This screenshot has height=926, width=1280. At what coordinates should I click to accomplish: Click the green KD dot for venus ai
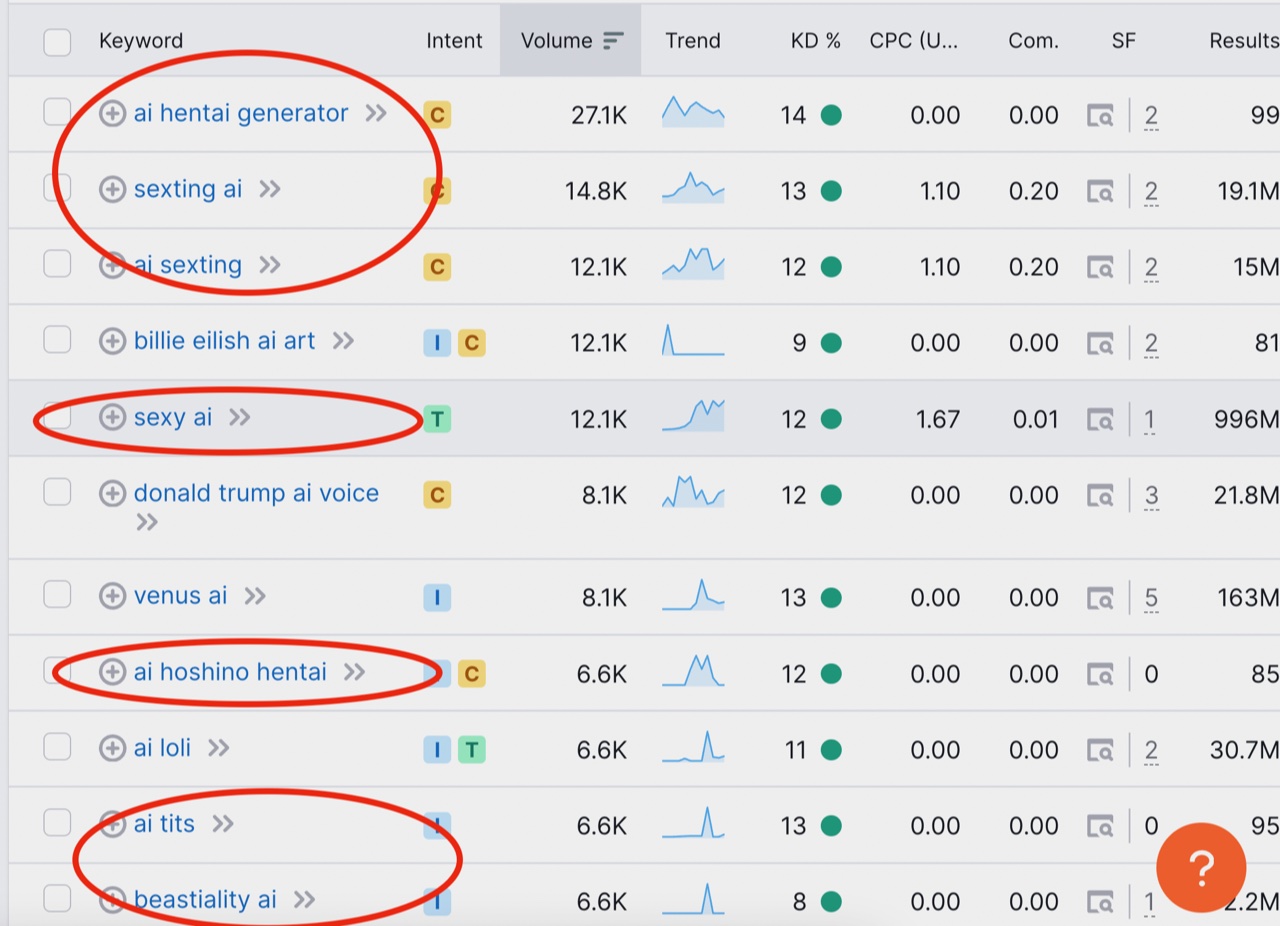[831, 598]
